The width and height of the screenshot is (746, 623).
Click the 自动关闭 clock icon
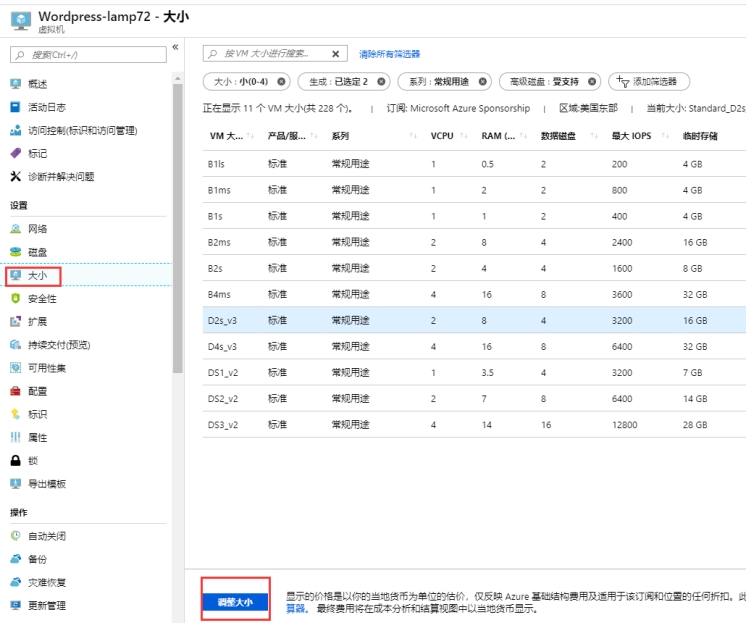point(15,536)
